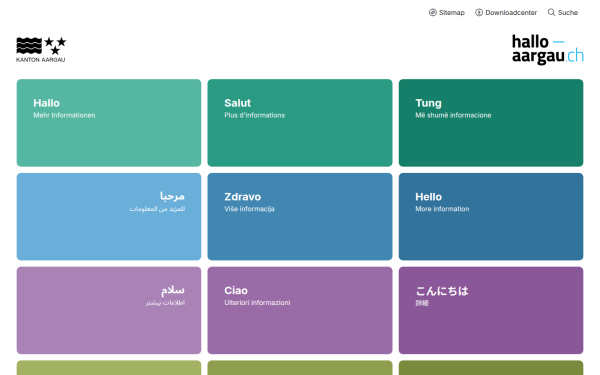Click 'اطلاعات بیشتر' text

click(x=165, y=303)
